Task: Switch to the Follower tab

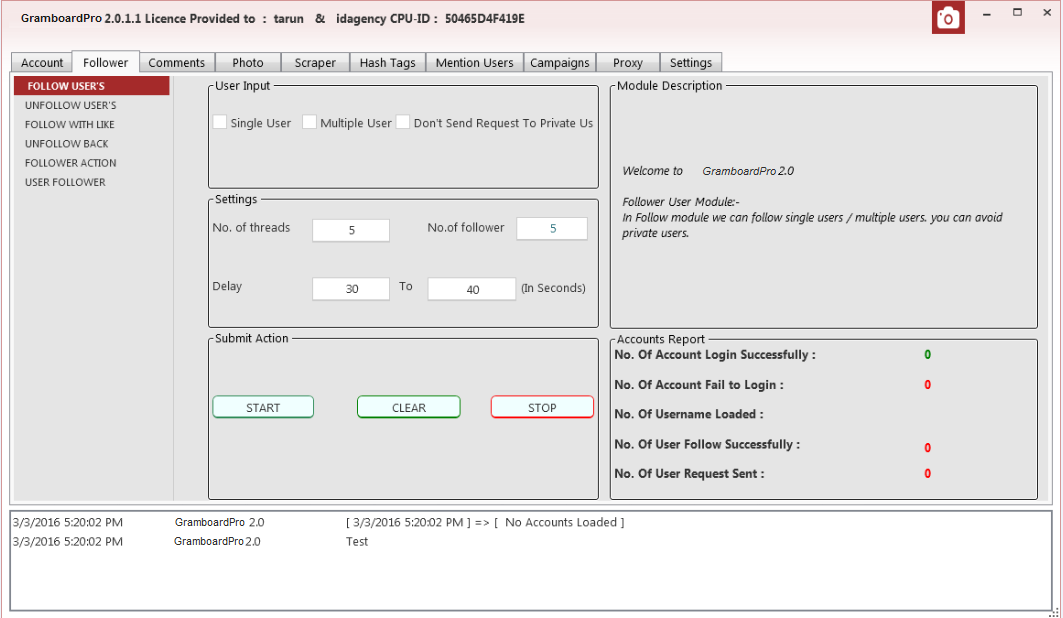Action: coord(106,62)
